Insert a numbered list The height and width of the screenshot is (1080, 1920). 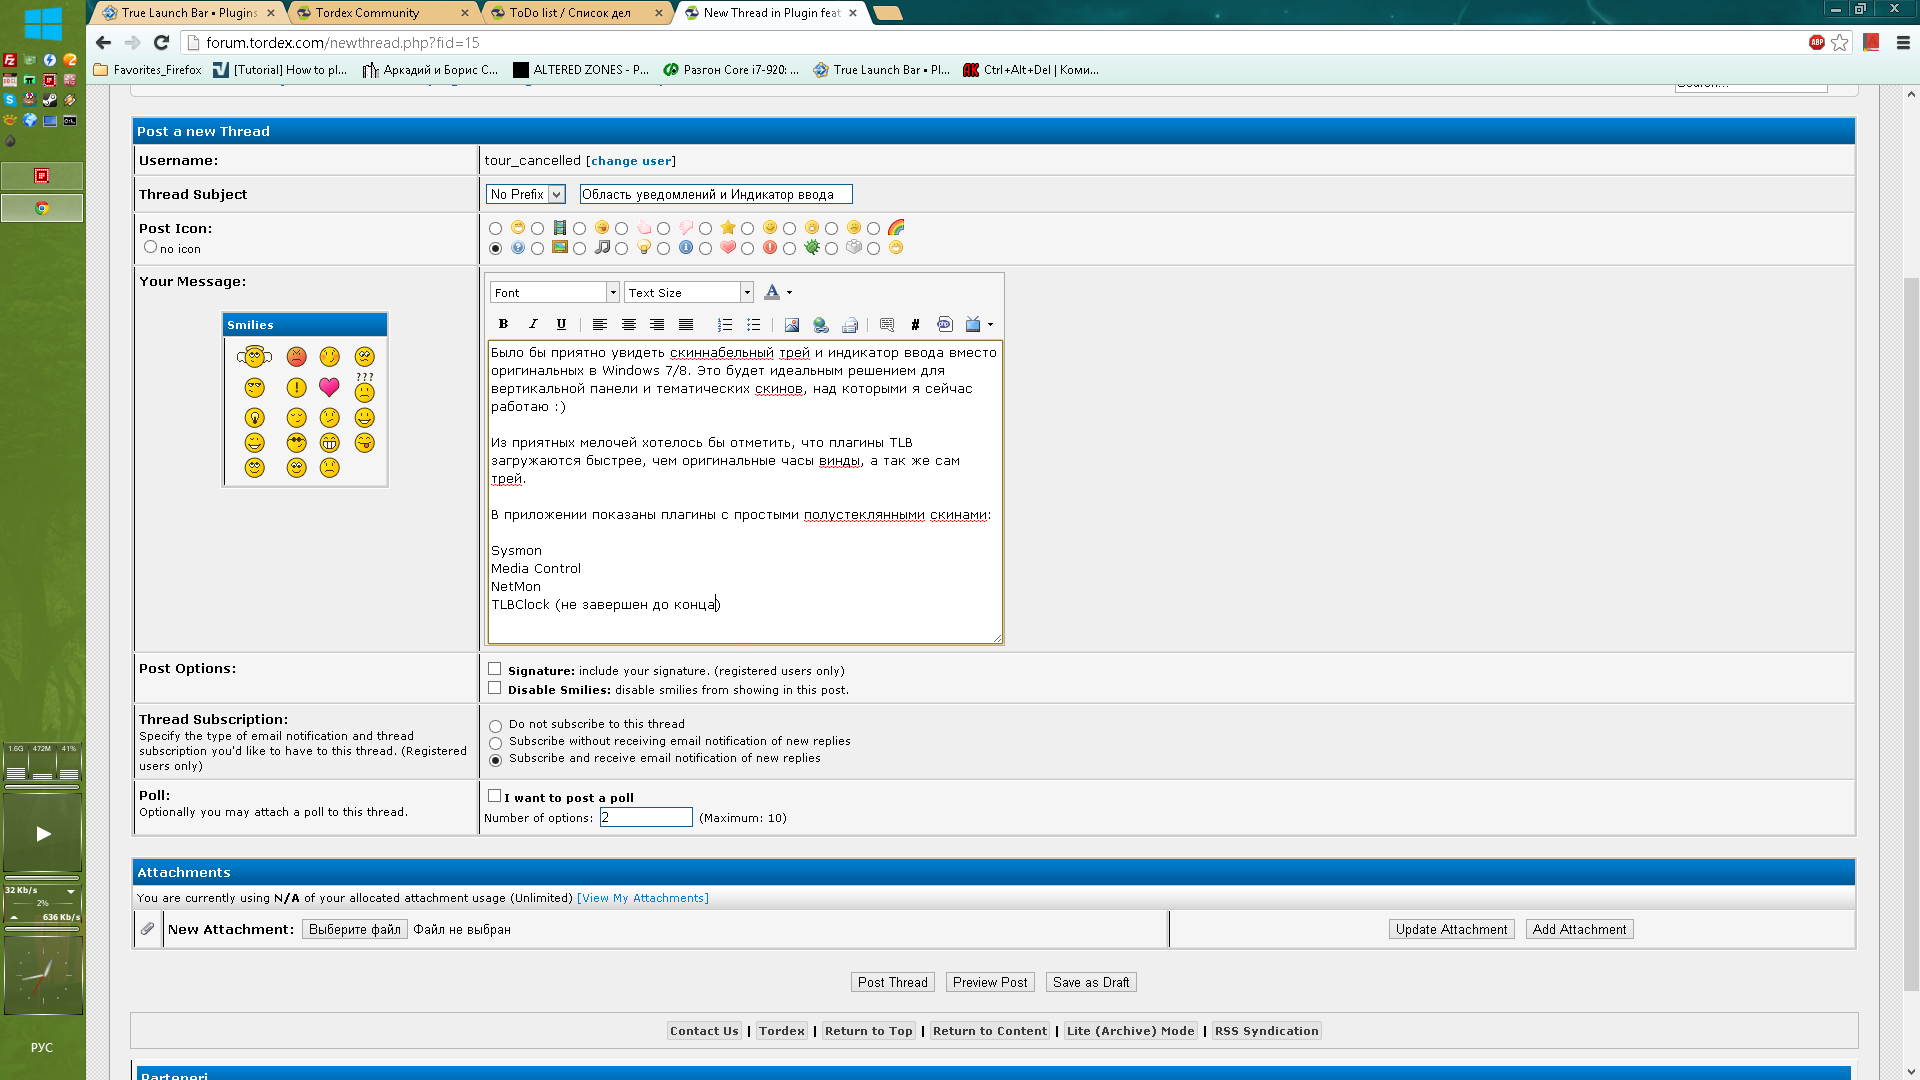click(725, 324)
